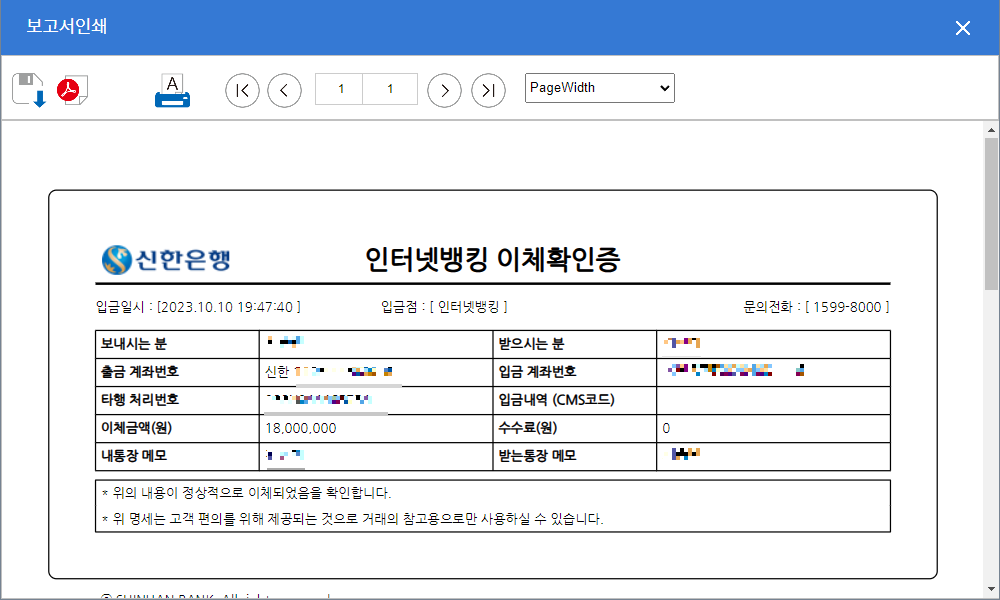Click the title 인터넷뱅킹 이체확인증
The width and height of the screenshot is (1000, 600).
[492, 259]
